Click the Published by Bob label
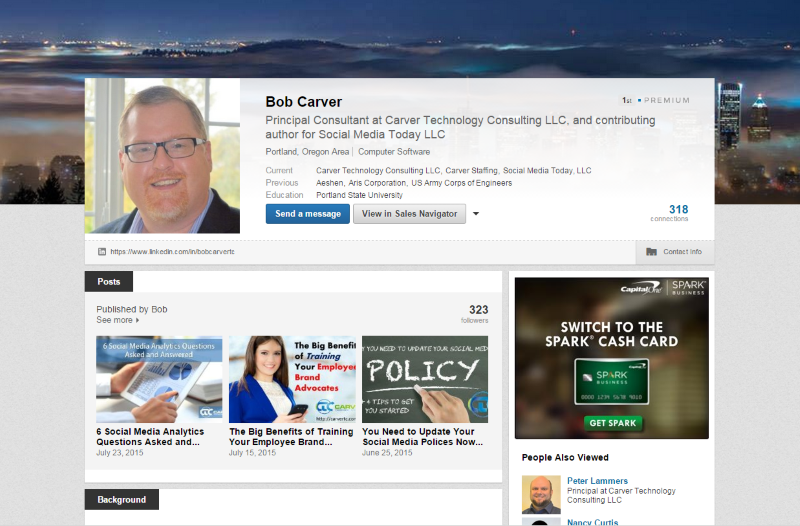The height and width of the screenshot is (526, 800). point(132,309)
